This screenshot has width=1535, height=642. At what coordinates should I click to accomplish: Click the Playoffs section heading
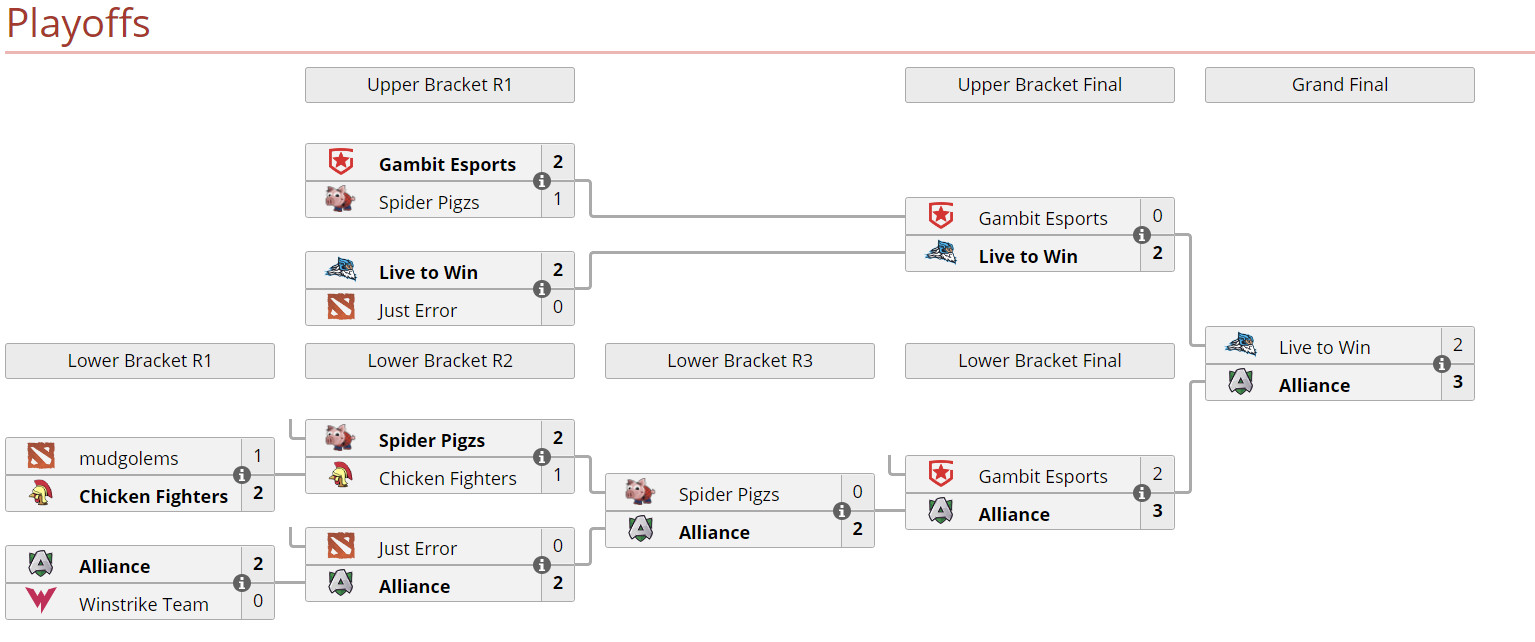[x=78, y=24]
